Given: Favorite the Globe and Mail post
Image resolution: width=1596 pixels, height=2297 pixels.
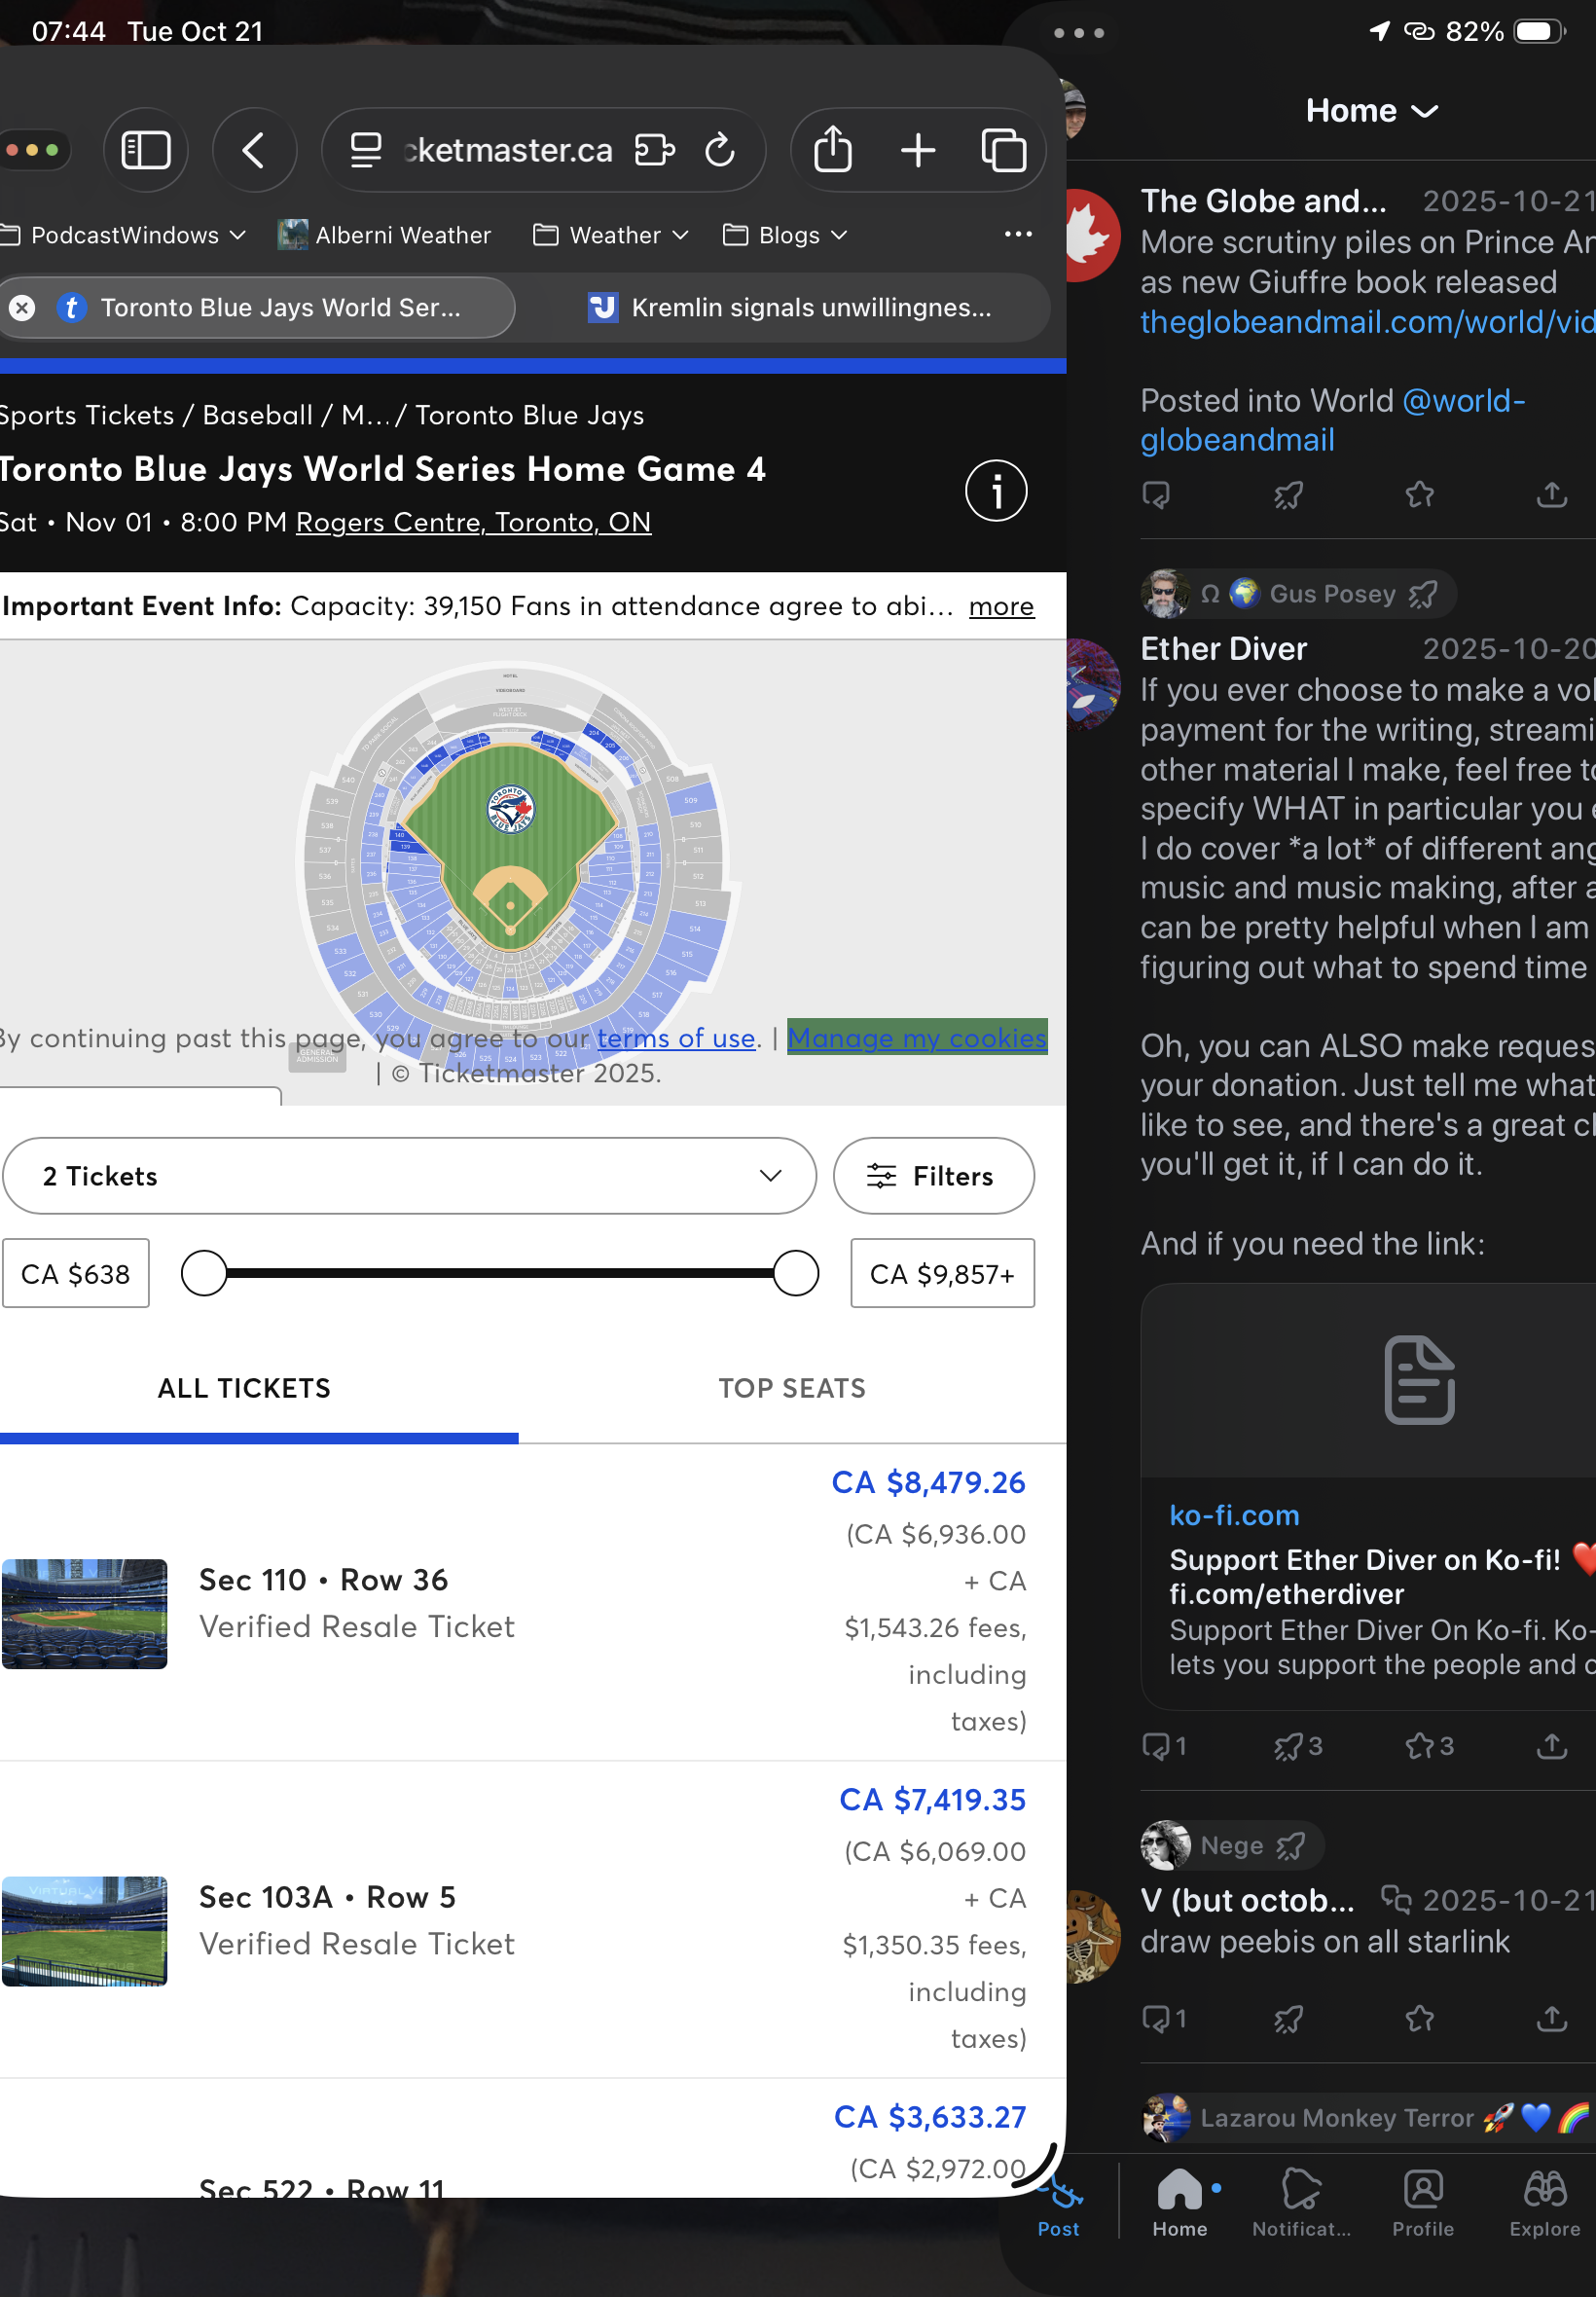Looking at the screenshot, I should (x=1419, y=494).
